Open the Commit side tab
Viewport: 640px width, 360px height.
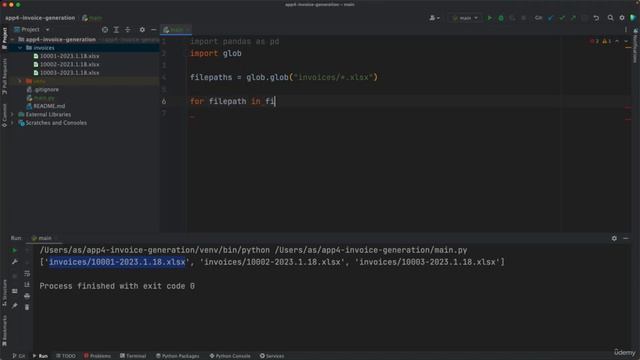click(x=4, y=115)
